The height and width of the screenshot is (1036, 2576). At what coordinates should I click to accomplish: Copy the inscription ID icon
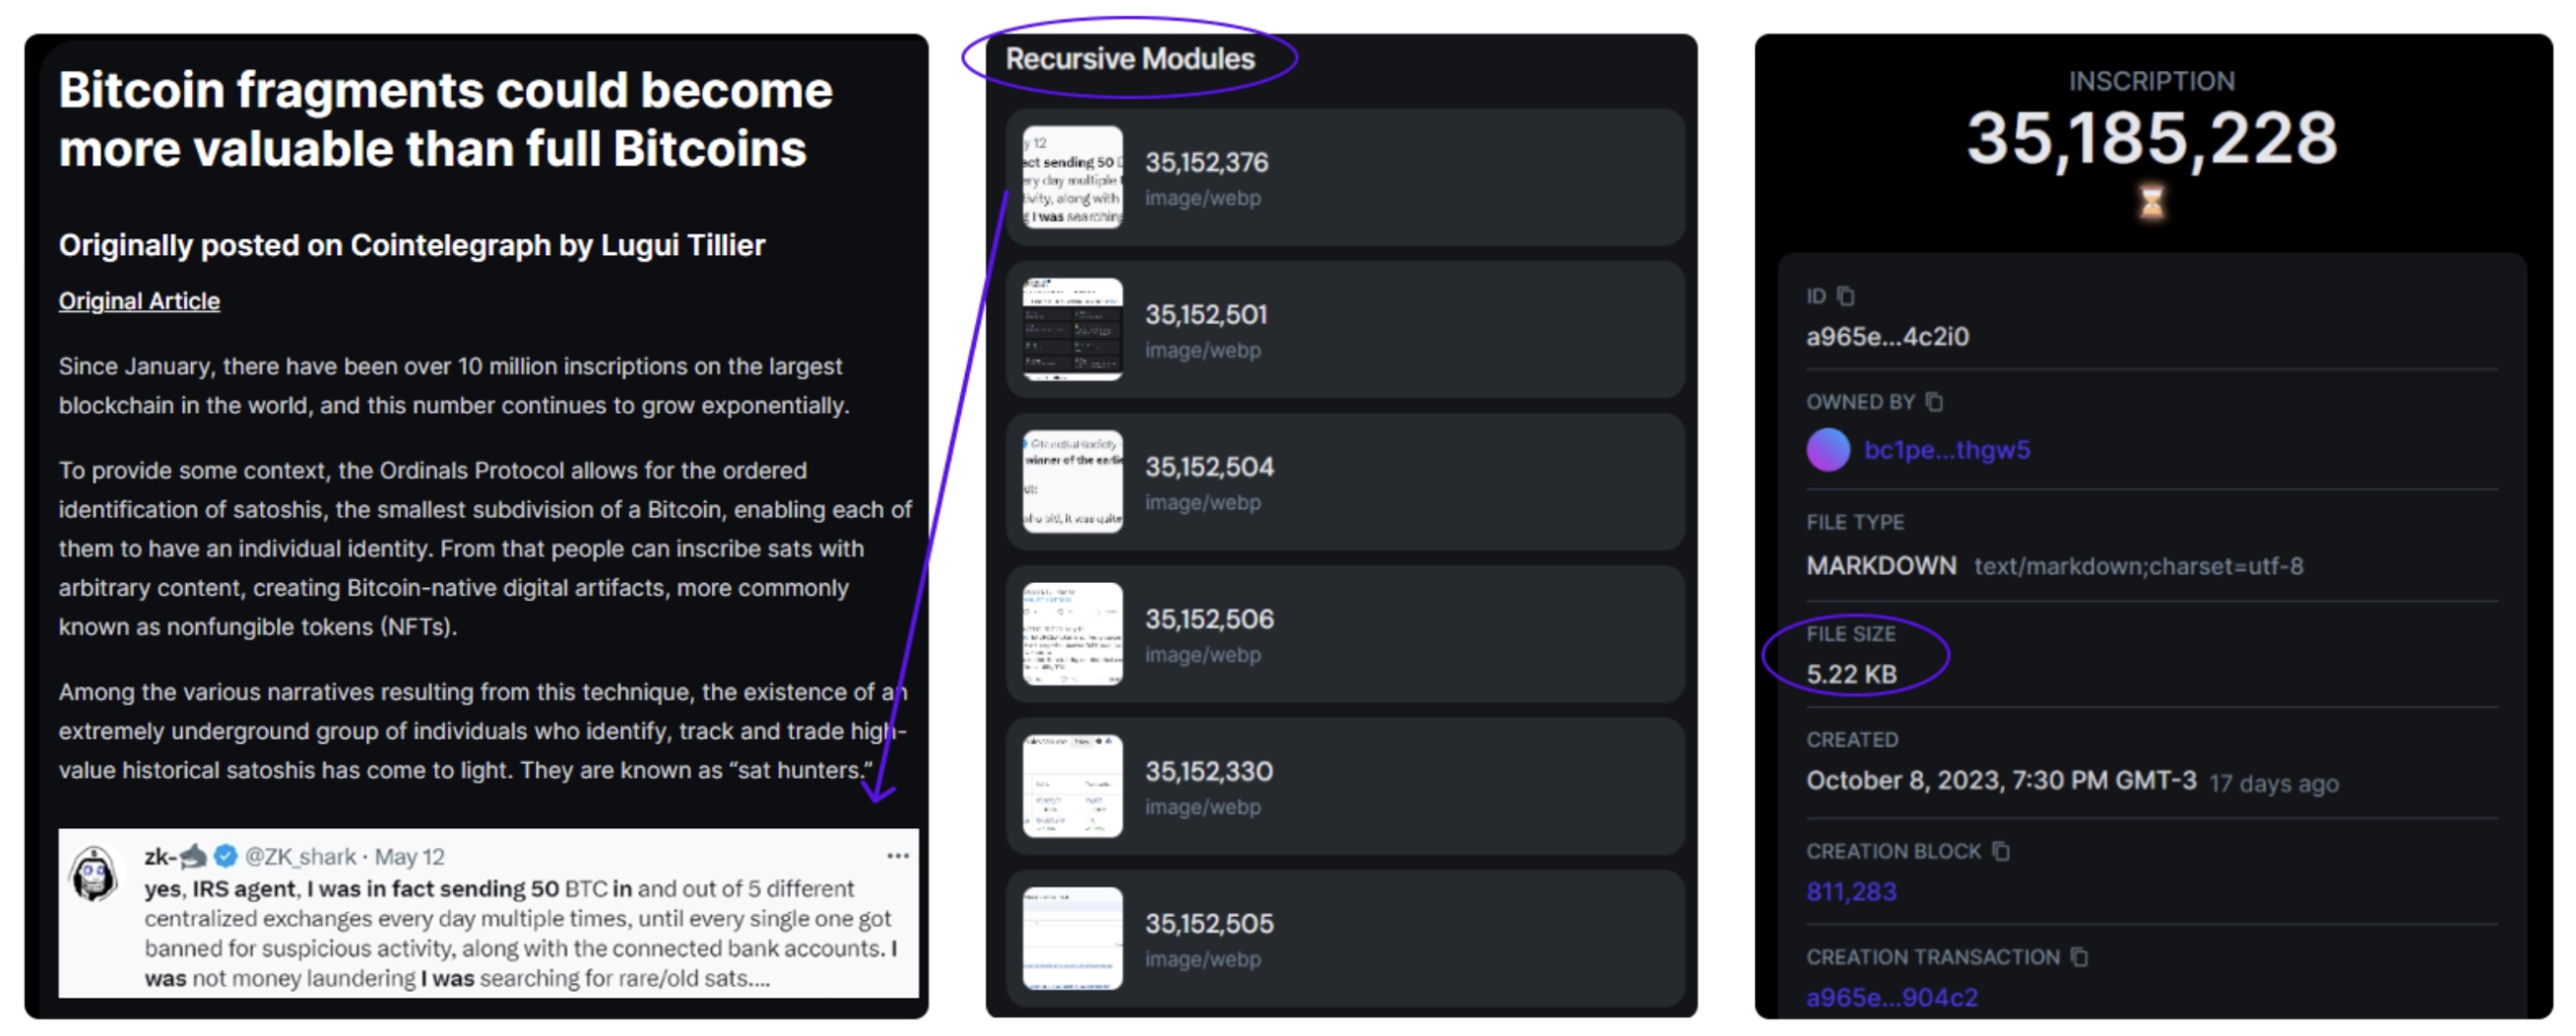pos(1846,296)
